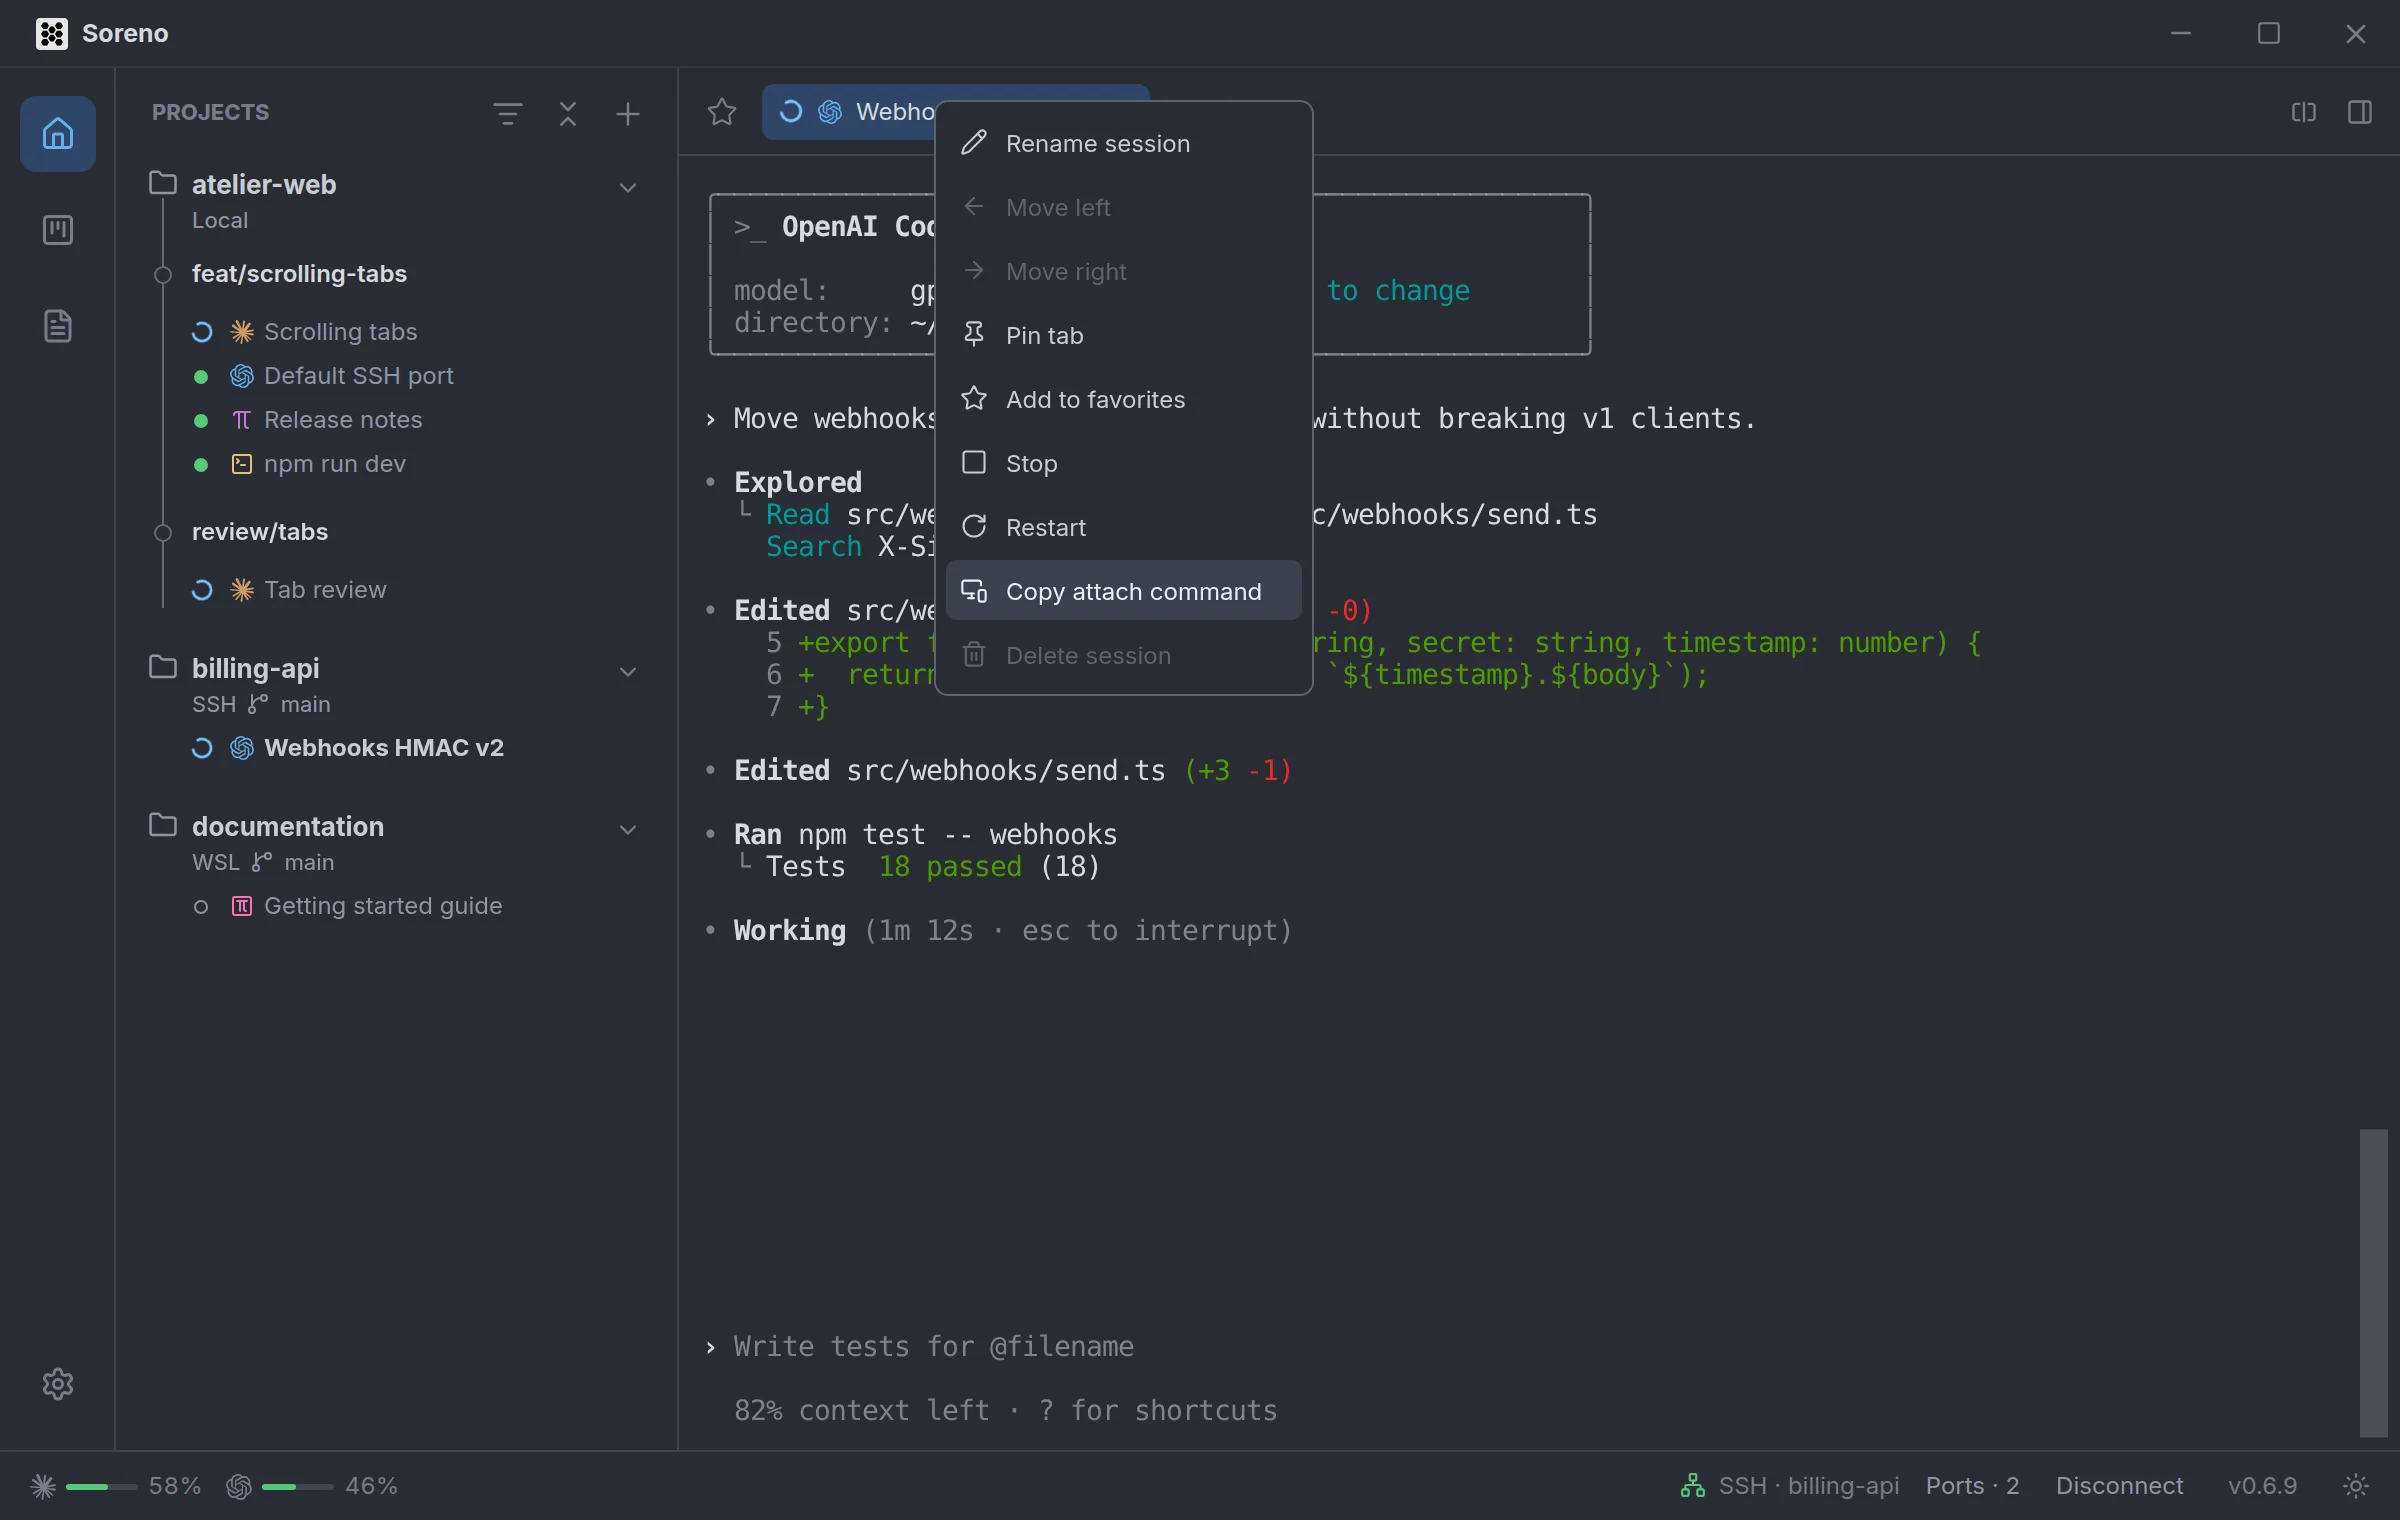Click the favorites star beside the tab

[x=721, y=112]
